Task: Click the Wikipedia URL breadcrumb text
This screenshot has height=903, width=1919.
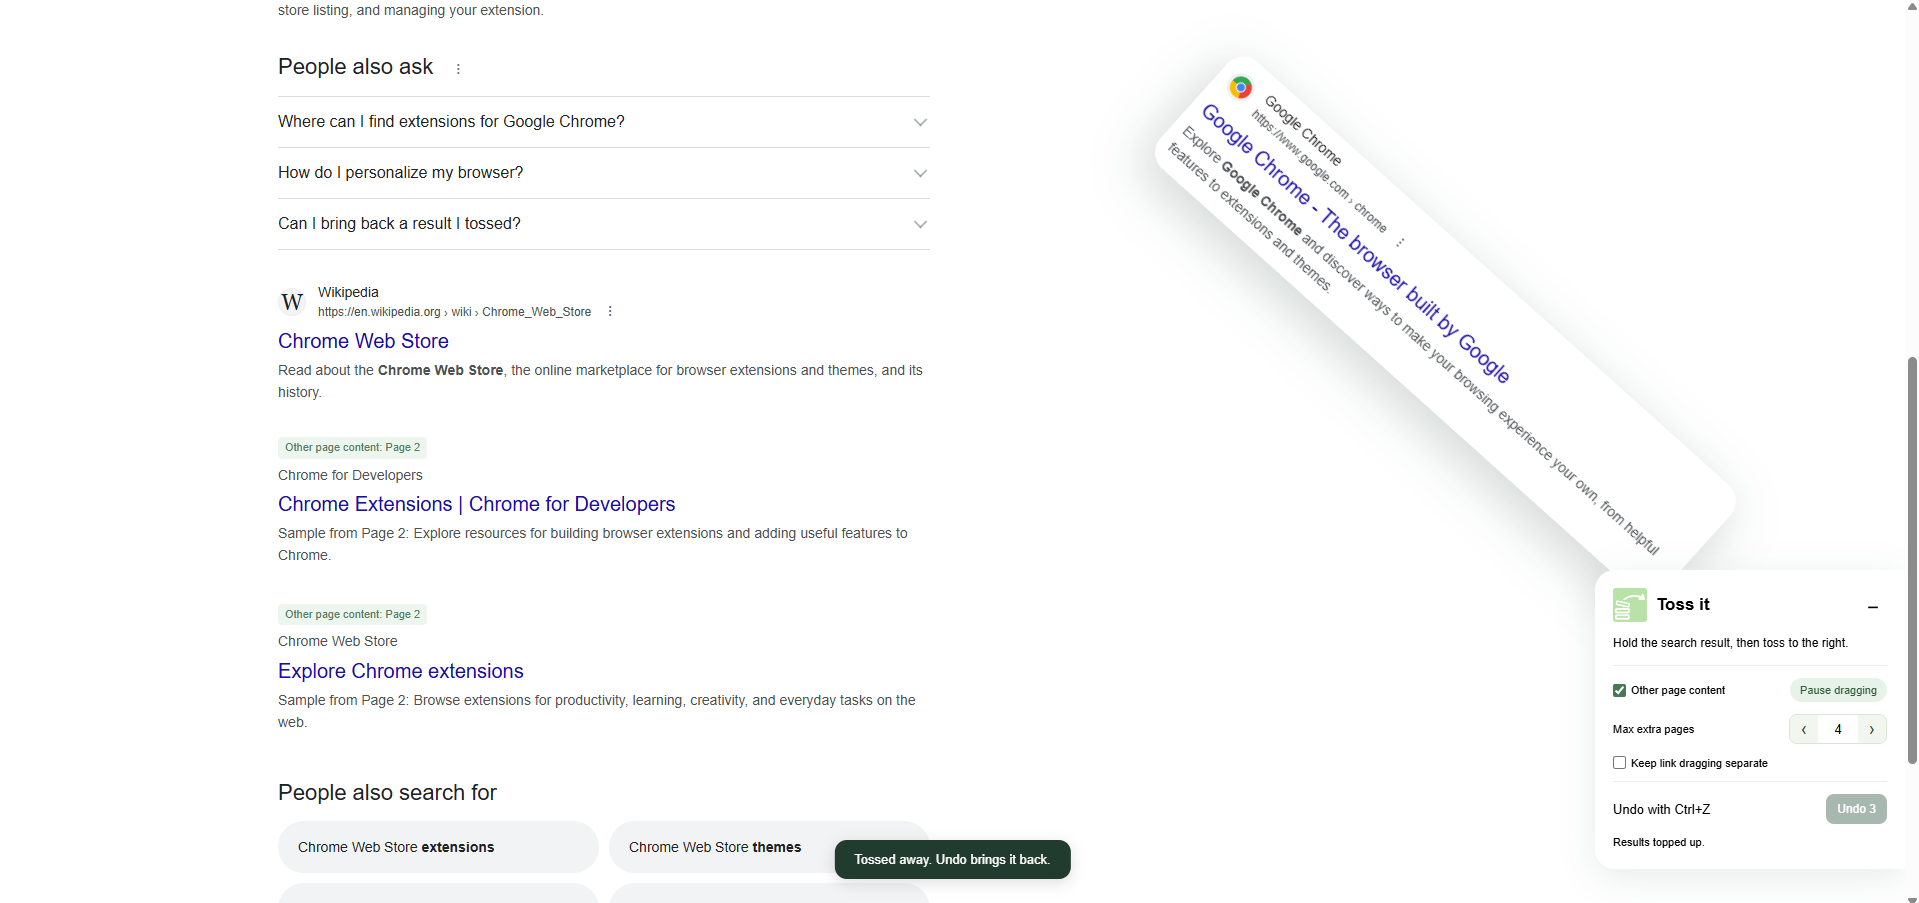Action: click(x=454, y=312)
